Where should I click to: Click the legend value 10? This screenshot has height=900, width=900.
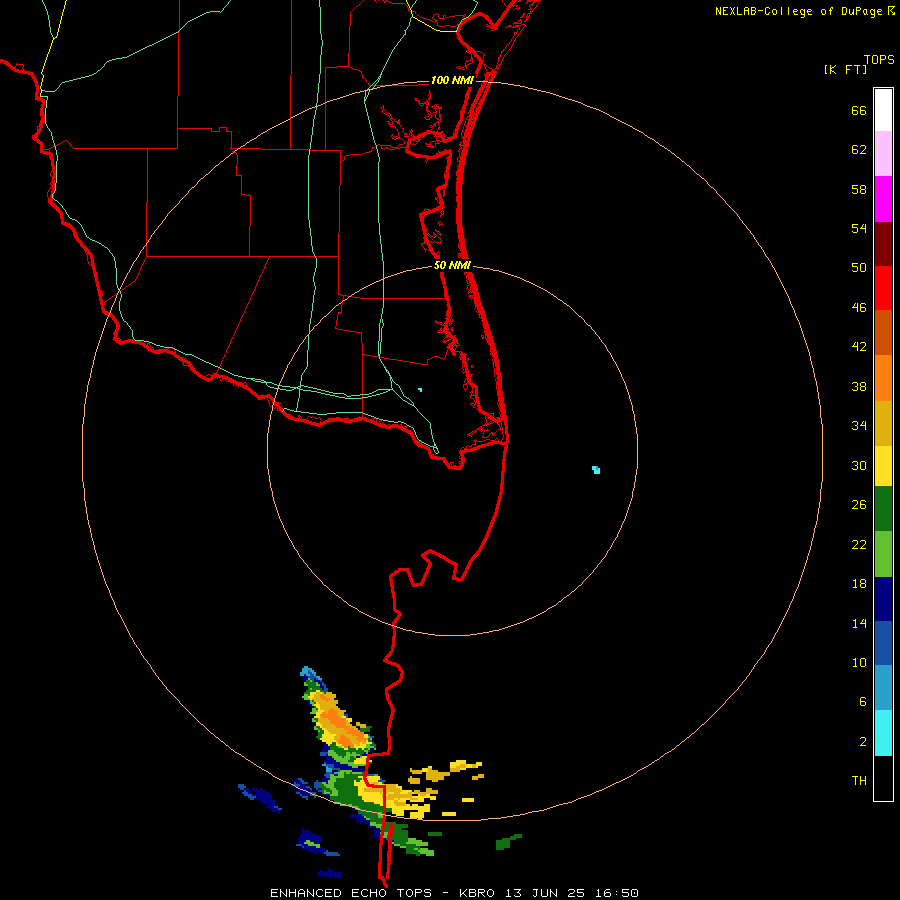pos(859,662)
